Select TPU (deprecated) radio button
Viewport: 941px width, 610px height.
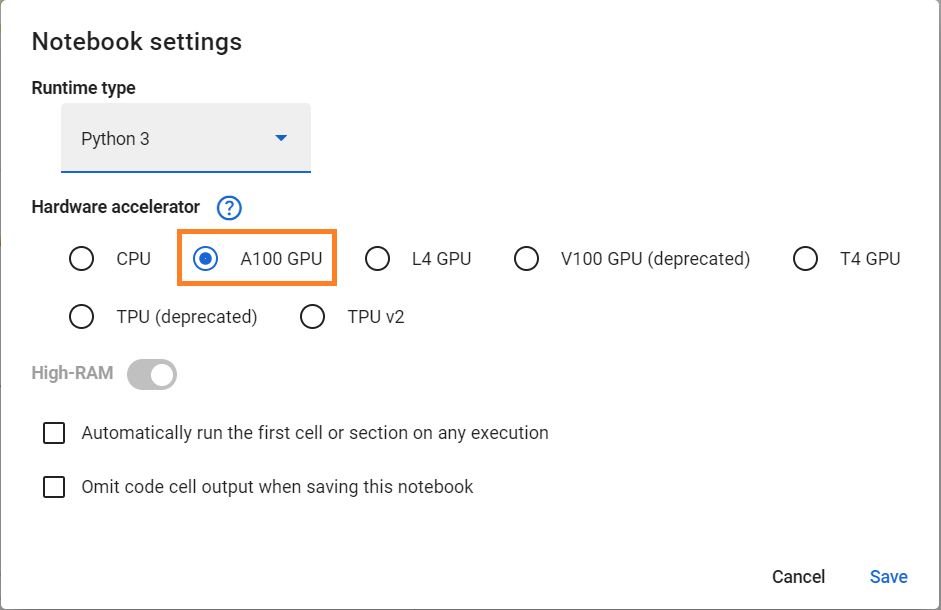pos(81,317)
